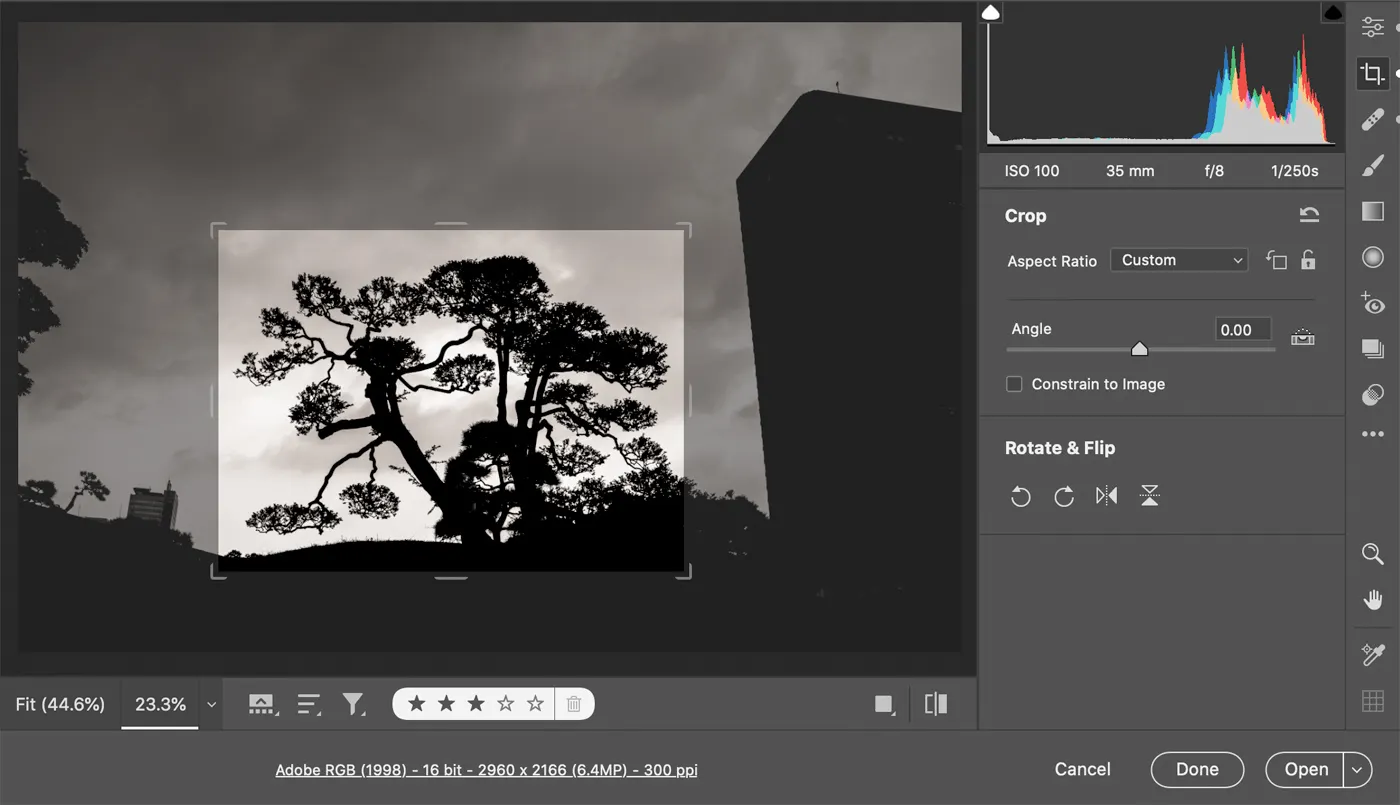Expand the zoom level dropdown
The image size is (1400, 805).
(x=211, y=704)
